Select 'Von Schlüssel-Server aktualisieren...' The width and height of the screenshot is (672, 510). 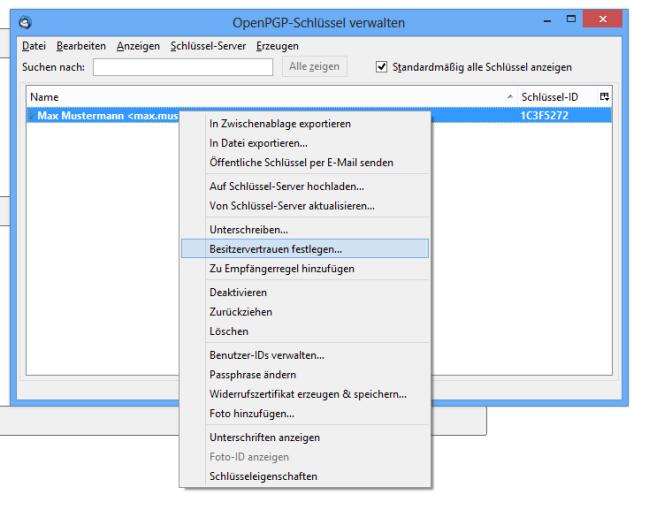[305, 206]
